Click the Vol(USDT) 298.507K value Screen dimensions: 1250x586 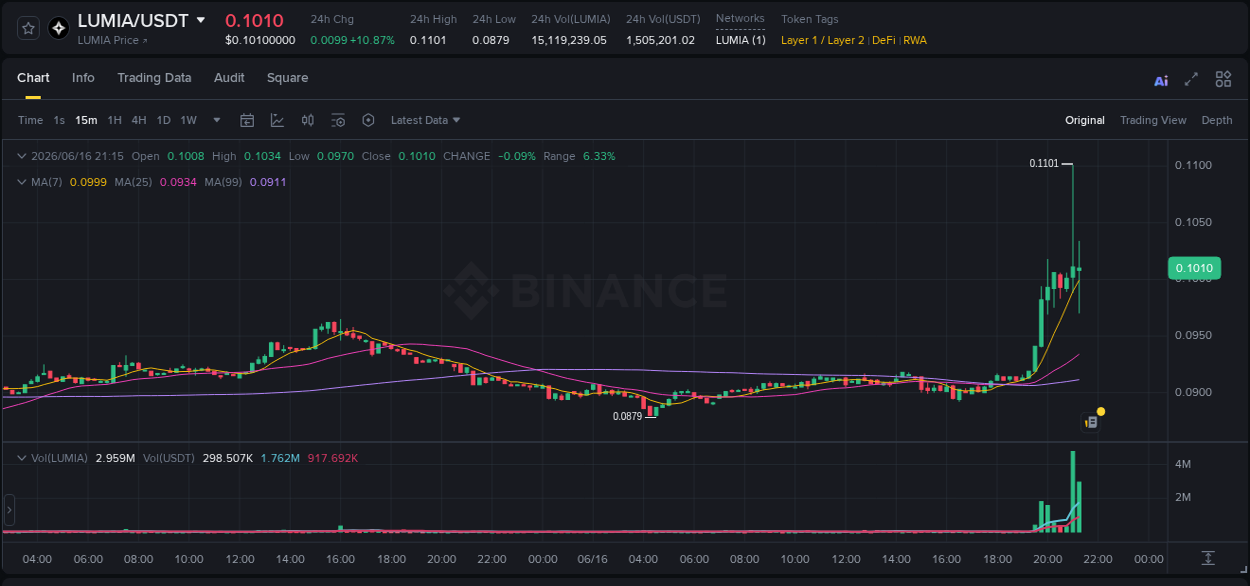pos(228,458)
